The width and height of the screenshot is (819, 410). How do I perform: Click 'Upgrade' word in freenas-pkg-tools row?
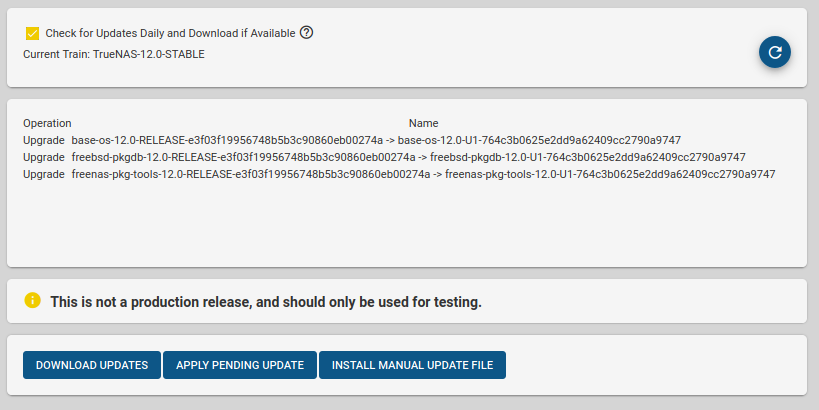(44, 174)
